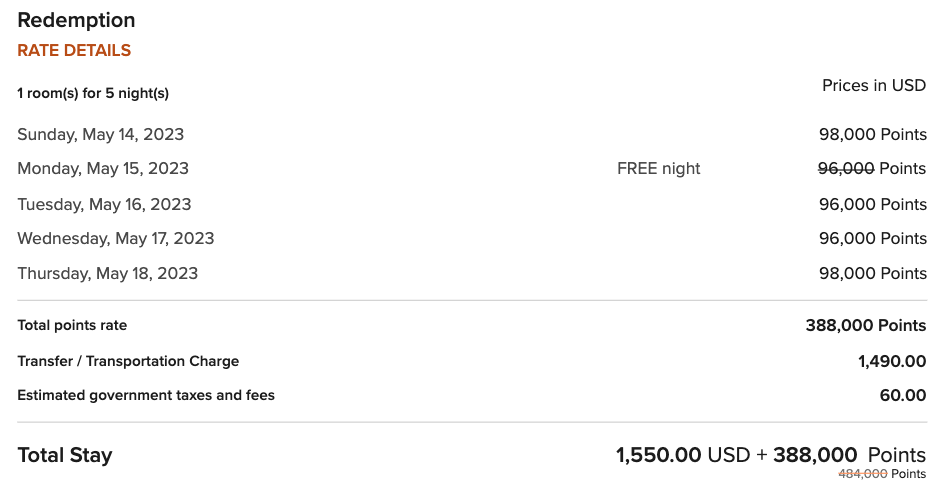Select the Tuesday, May 16, 2023 date

(104, 204)
